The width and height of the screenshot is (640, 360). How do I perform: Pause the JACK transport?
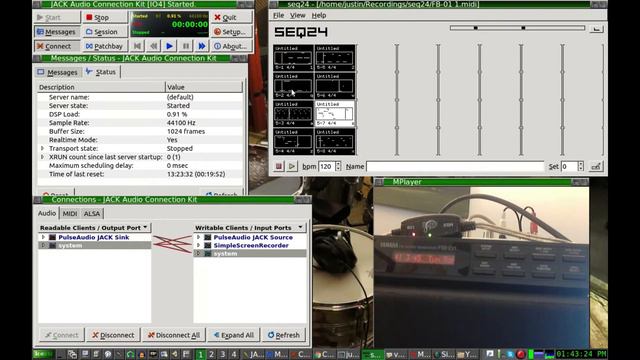click(186, 46)
